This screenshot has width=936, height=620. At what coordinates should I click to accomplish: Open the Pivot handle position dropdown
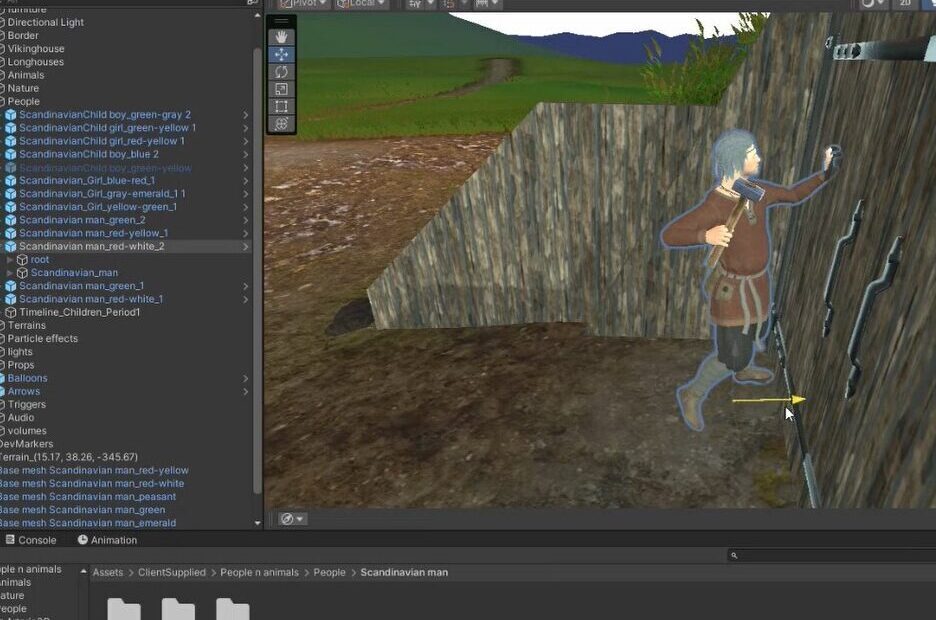(x=303, y=4)
